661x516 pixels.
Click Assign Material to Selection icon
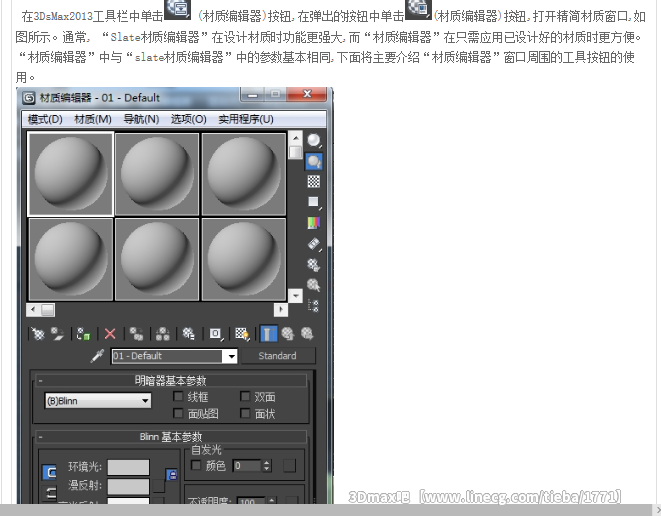point(83,334)
